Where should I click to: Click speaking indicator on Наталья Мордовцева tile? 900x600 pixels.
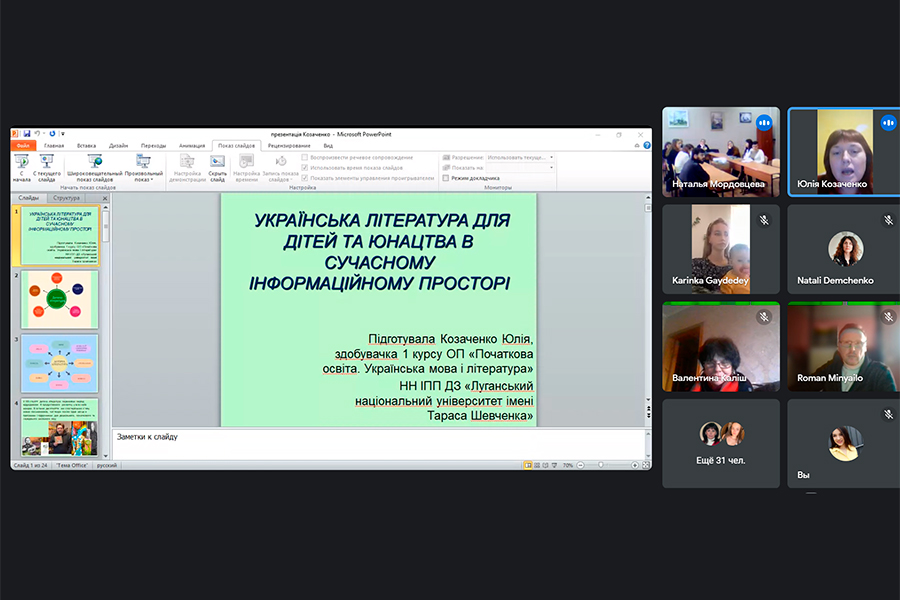(764, 122)
